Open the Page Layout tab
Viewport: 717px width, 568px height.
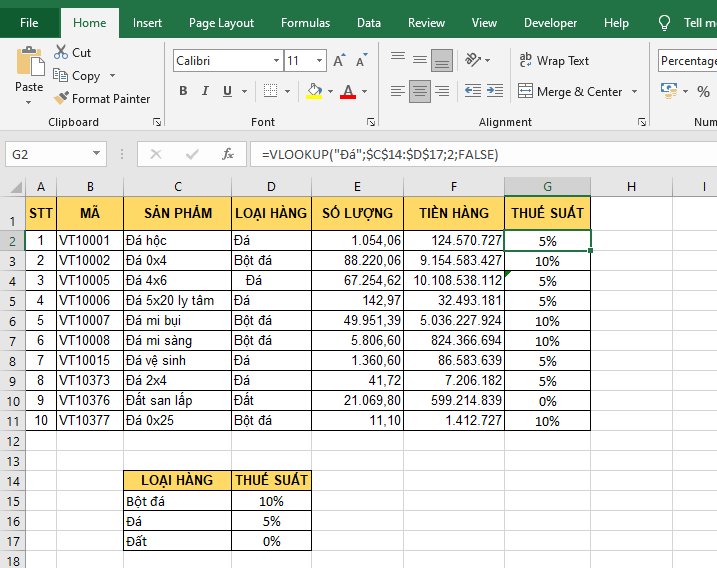click(x=221, y=23)
